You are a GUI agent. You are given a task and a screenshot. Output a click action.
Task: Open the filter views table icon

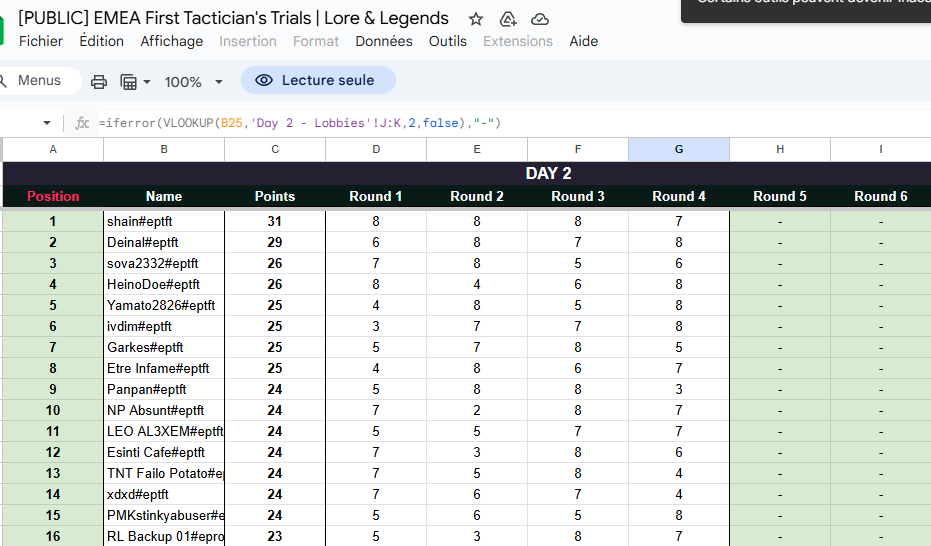tap(128, 82)
